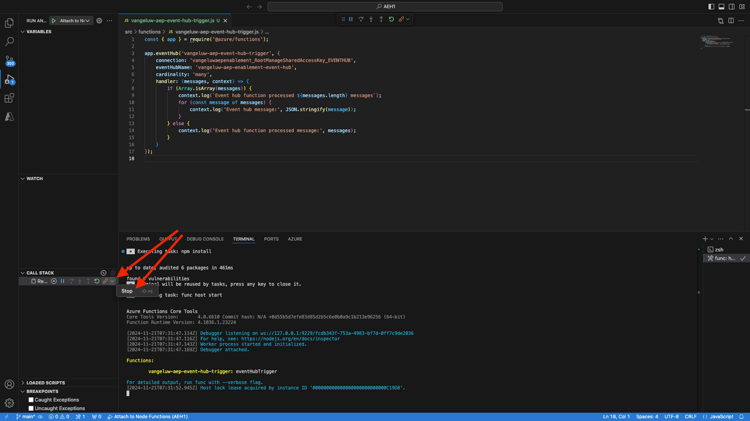Screen dimensions: 750x421
Task: Open the Azure view in activity bar
Action: 9,117
